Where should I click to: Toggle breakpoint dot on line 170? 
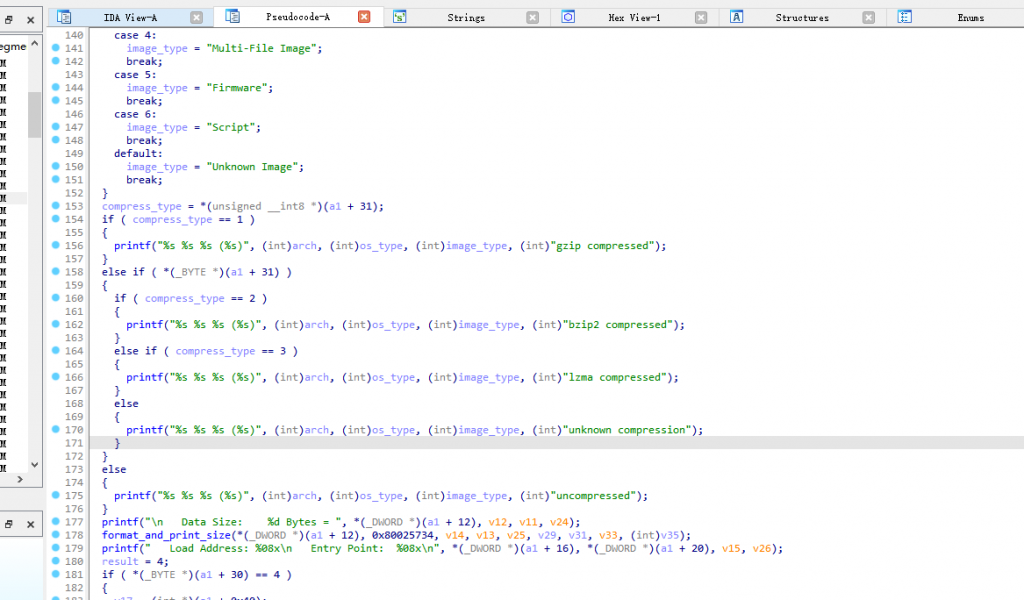(56, 430)
